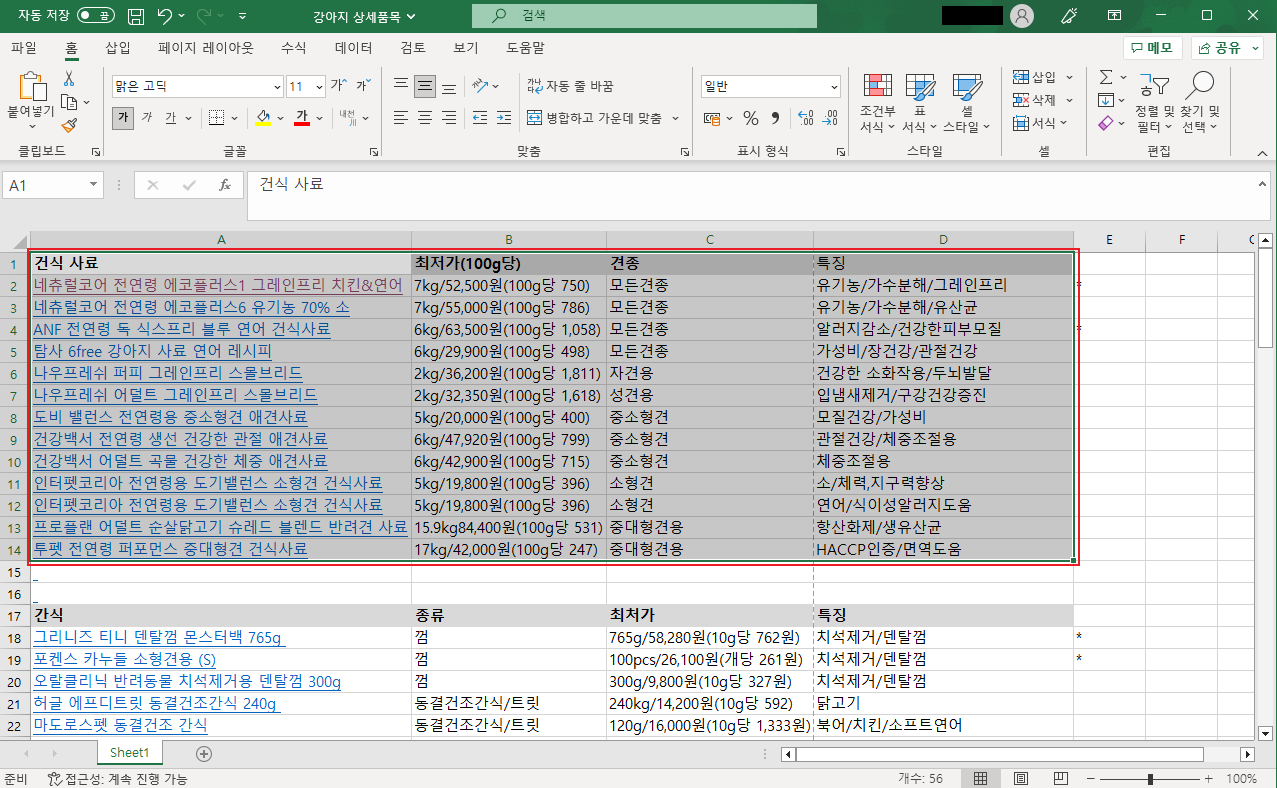Open link 마도로스펫 동결건조 간식
Screen dimensions: 1277x788
point(120,725)
